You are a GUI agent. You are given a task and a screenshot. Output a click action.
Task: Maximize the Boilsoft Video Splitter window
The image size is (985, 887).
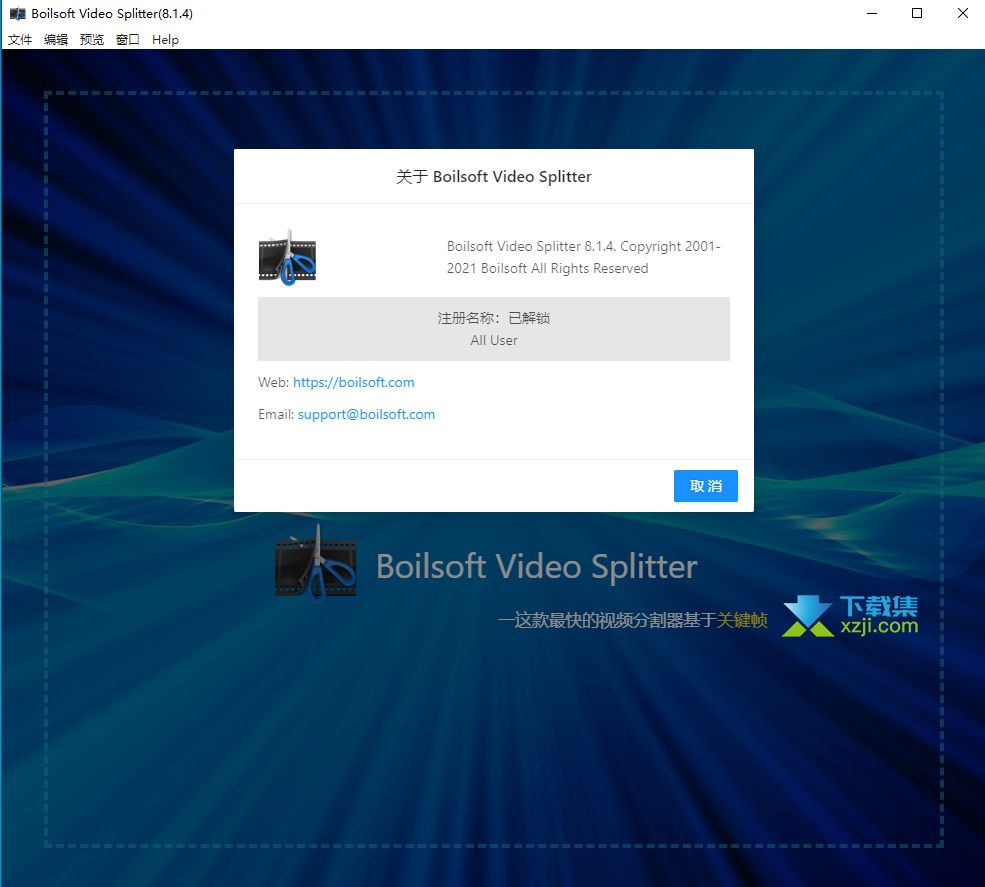(x=917, y=13)
